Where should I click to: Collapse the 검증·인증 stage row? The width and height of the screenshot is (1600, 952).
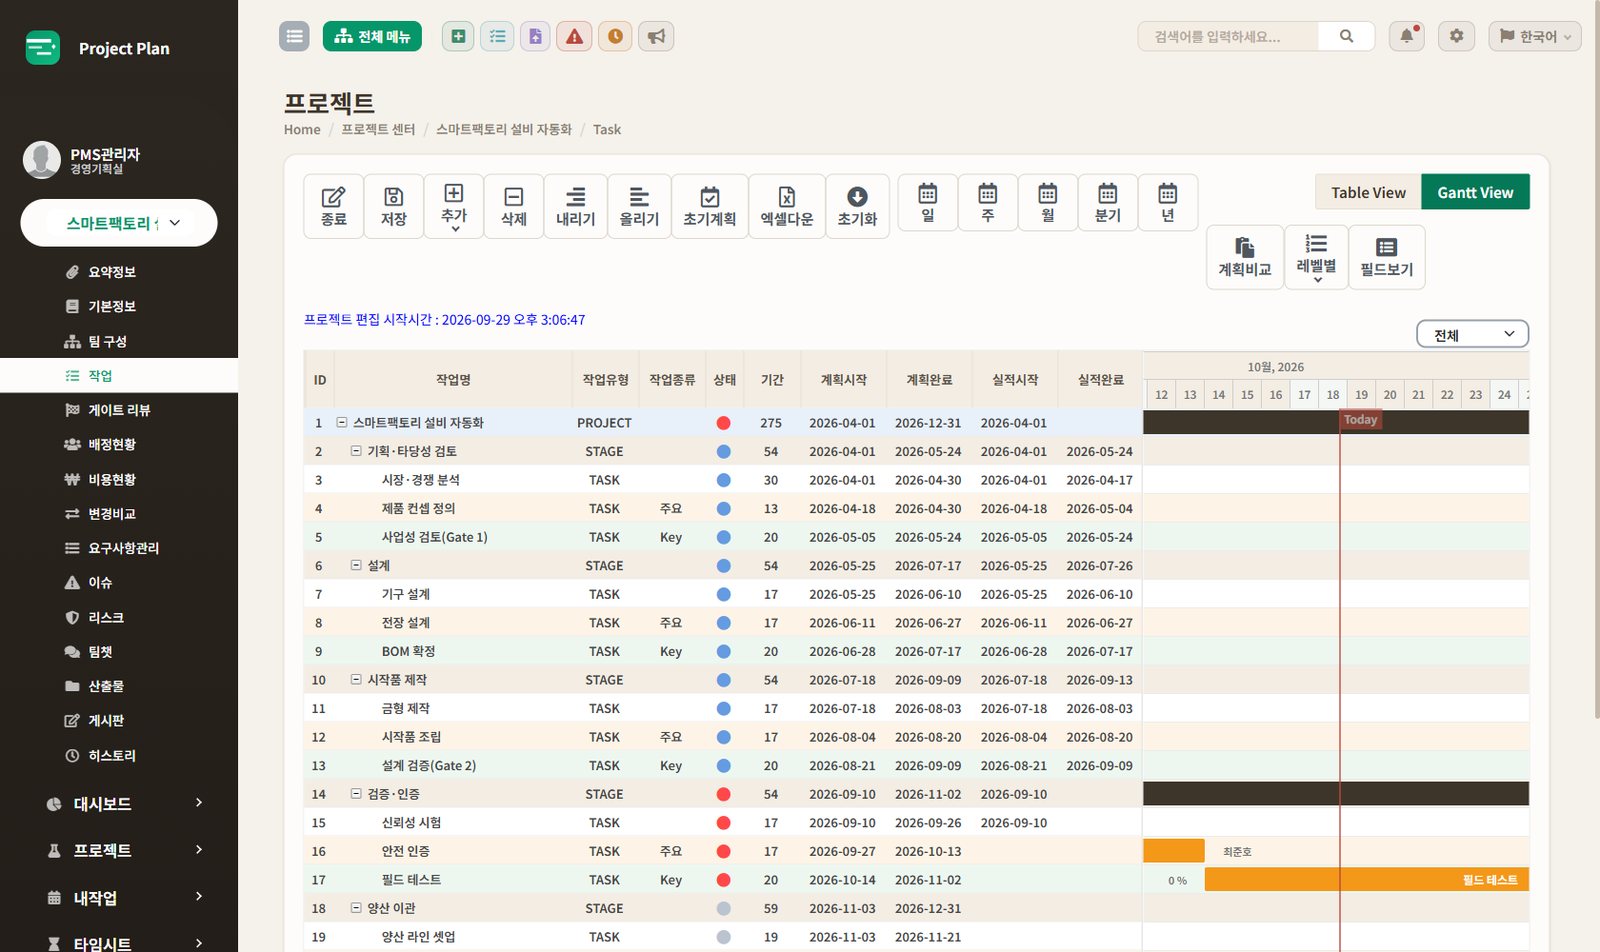pos(356,794)
